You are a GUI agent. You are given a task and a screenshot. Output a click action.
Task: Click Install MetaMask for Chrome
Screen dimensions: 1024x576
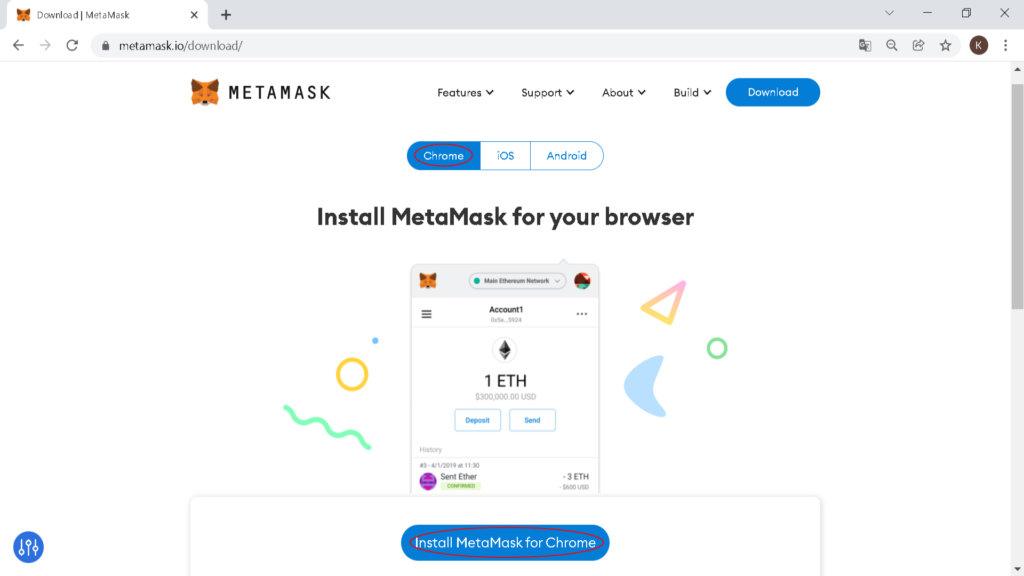[x=505, y=543]
